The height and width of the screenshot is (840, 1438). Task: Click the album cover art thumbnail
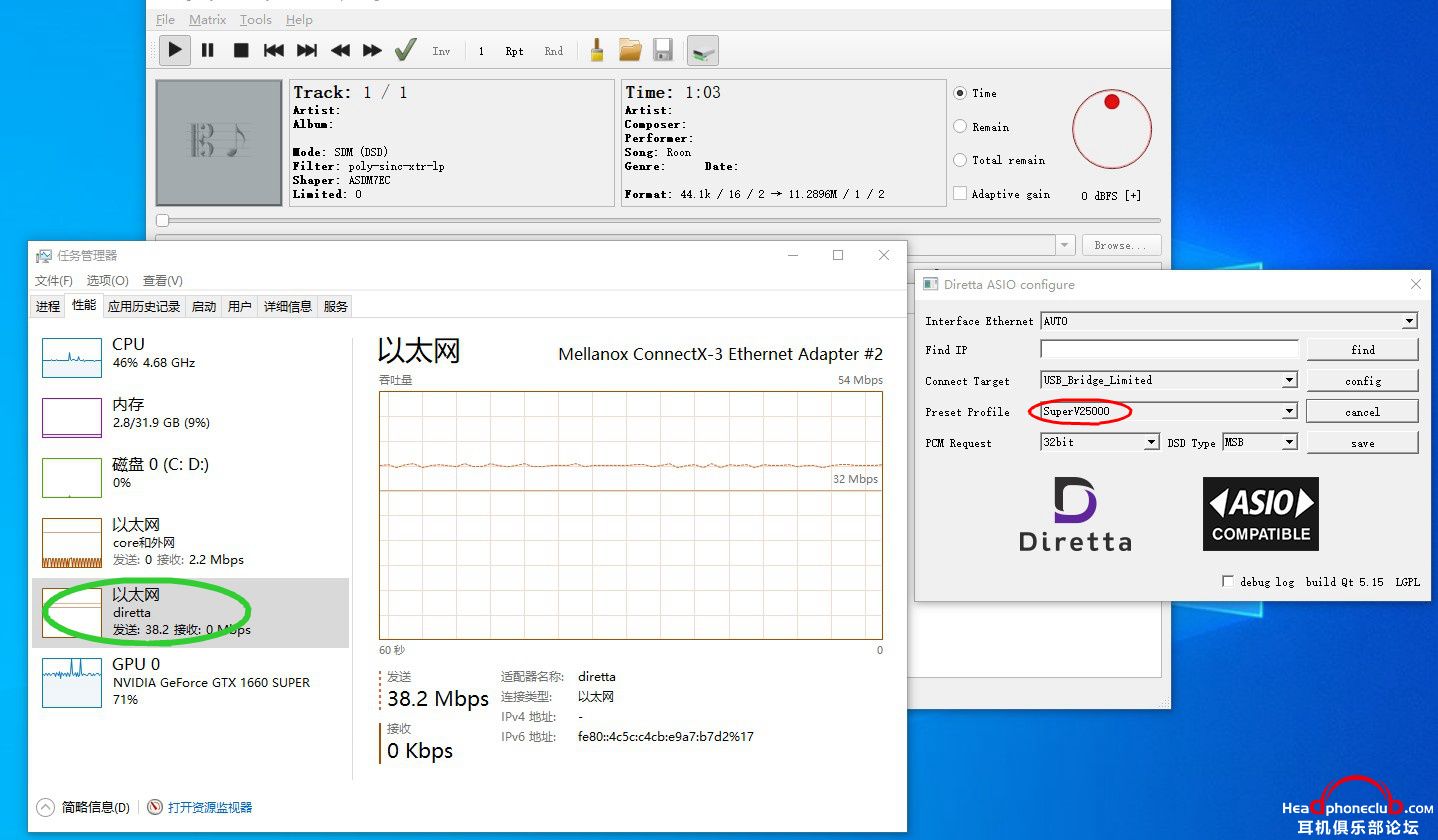[219, 143]
